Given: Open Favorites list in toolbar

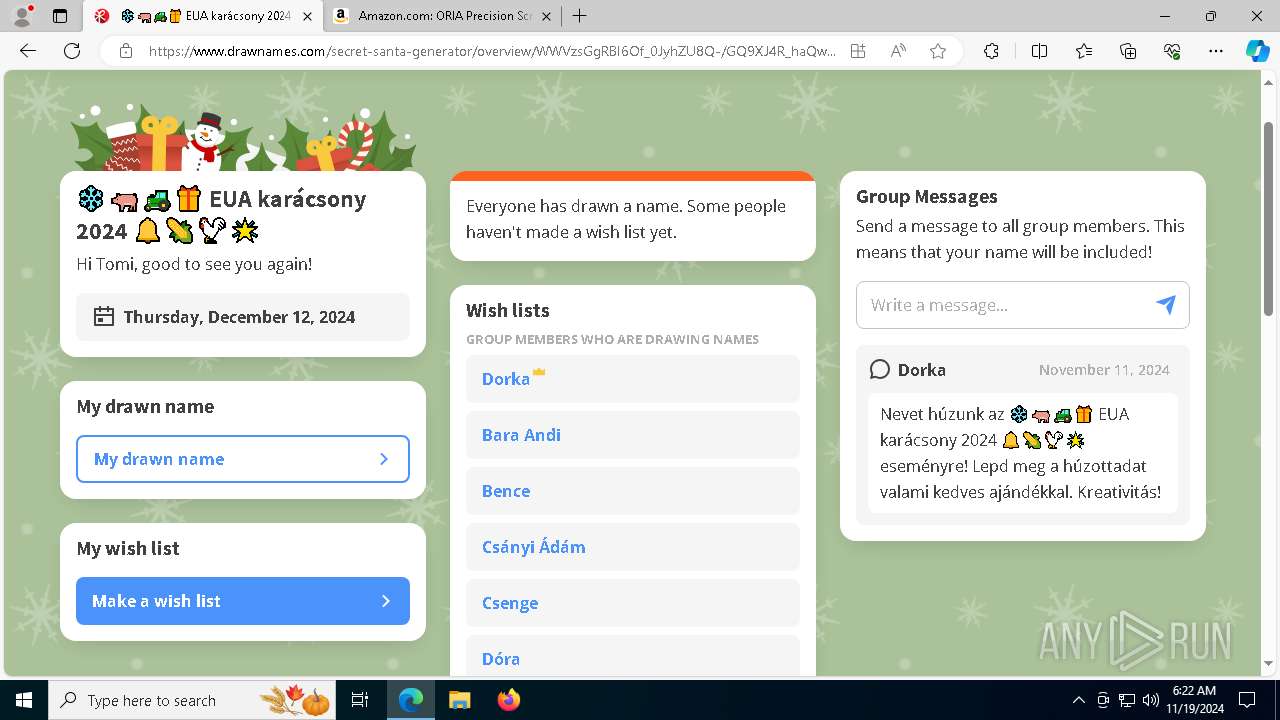Looking at the screenshot, I should [1084, 51].
